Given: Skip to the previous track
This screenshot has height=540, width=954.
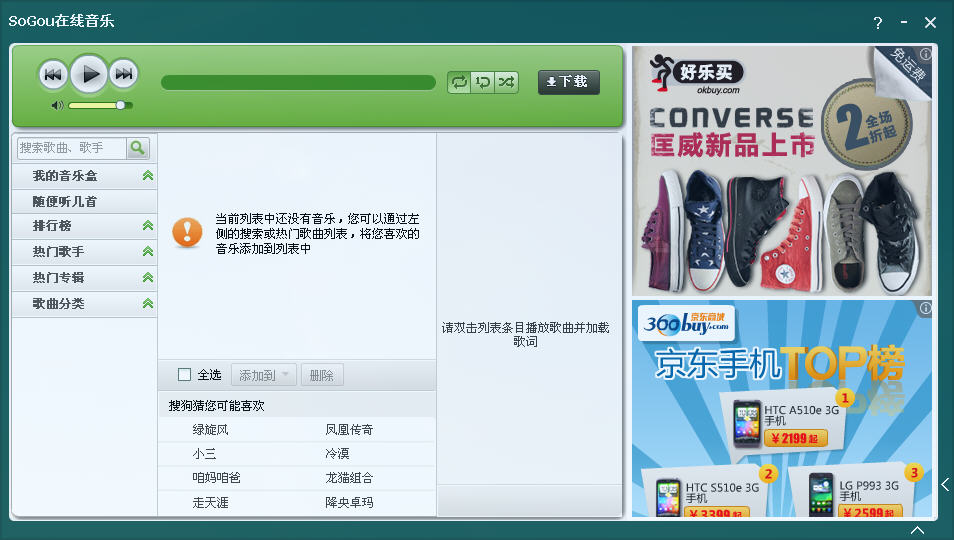Looking at the screenshot, I should point(52,74).
